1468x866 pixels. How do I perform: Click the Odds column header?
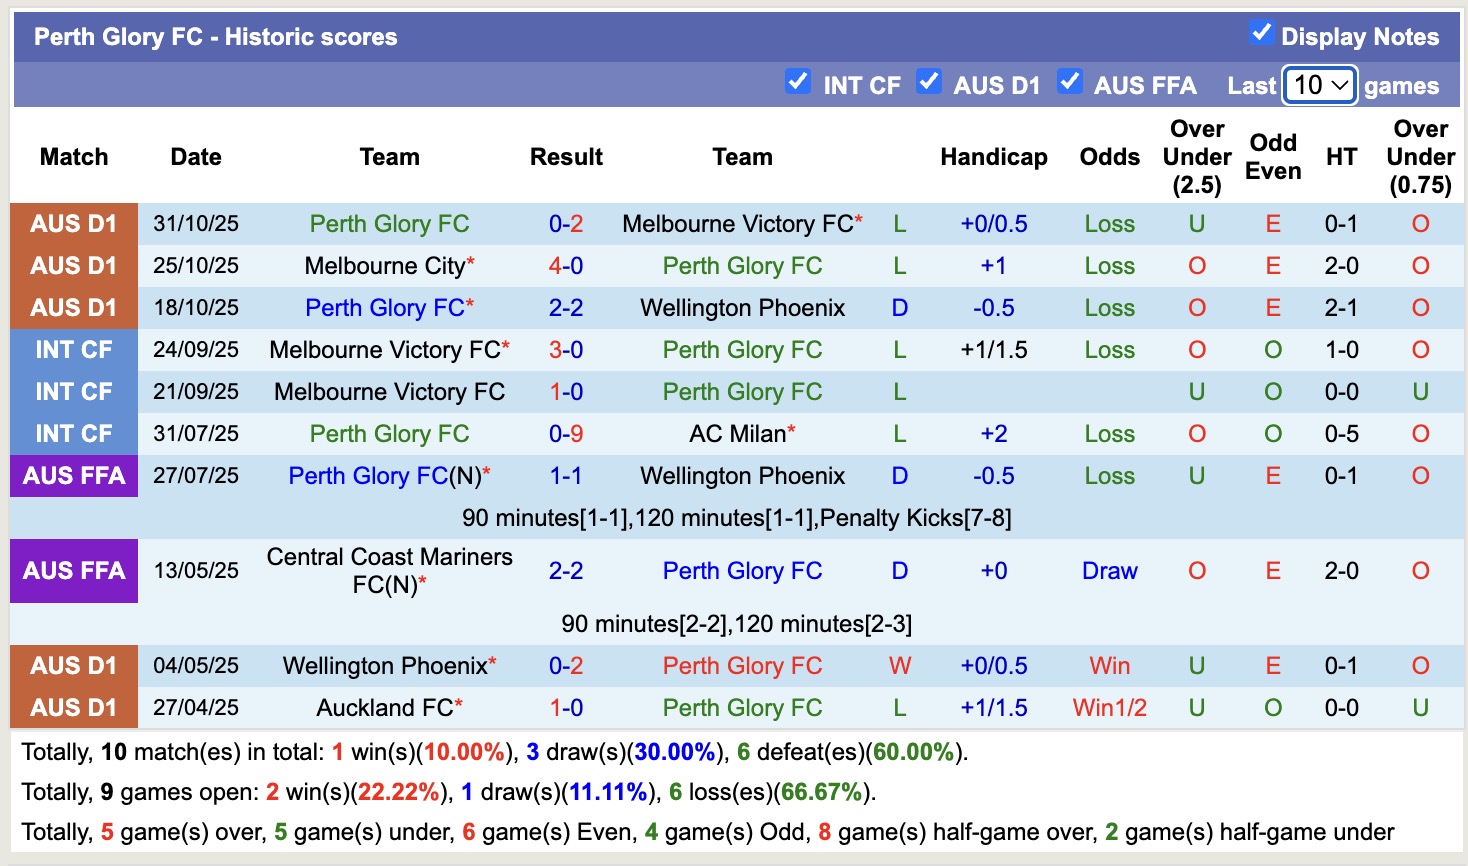click(x=1109, y=157)
